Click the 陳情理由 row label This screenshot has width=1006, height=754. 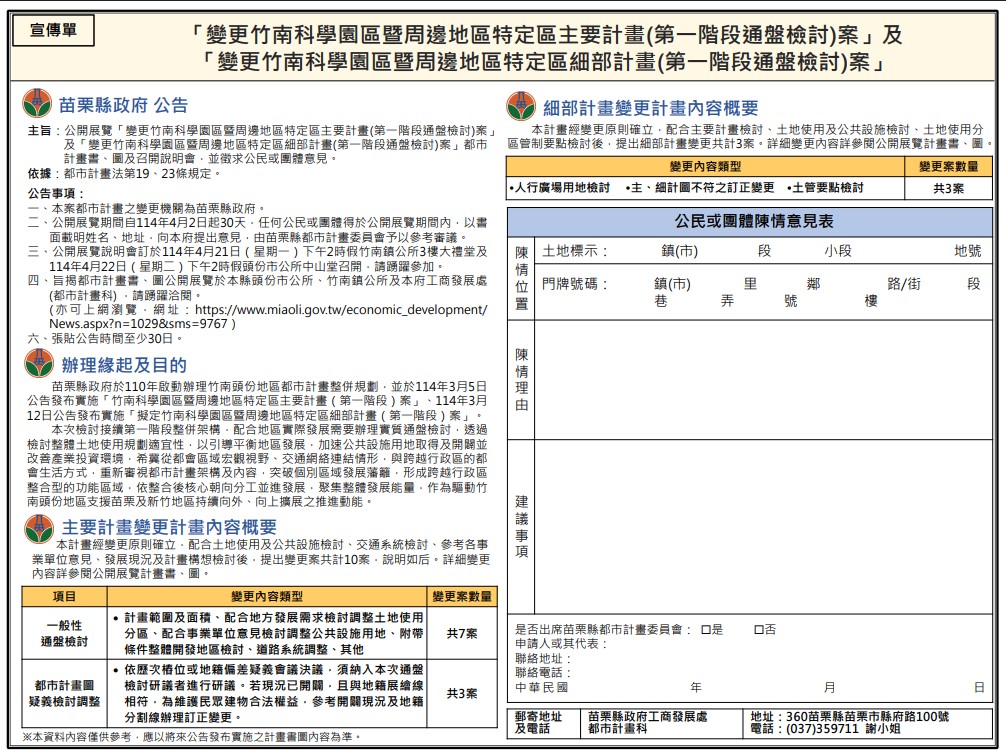522,380
